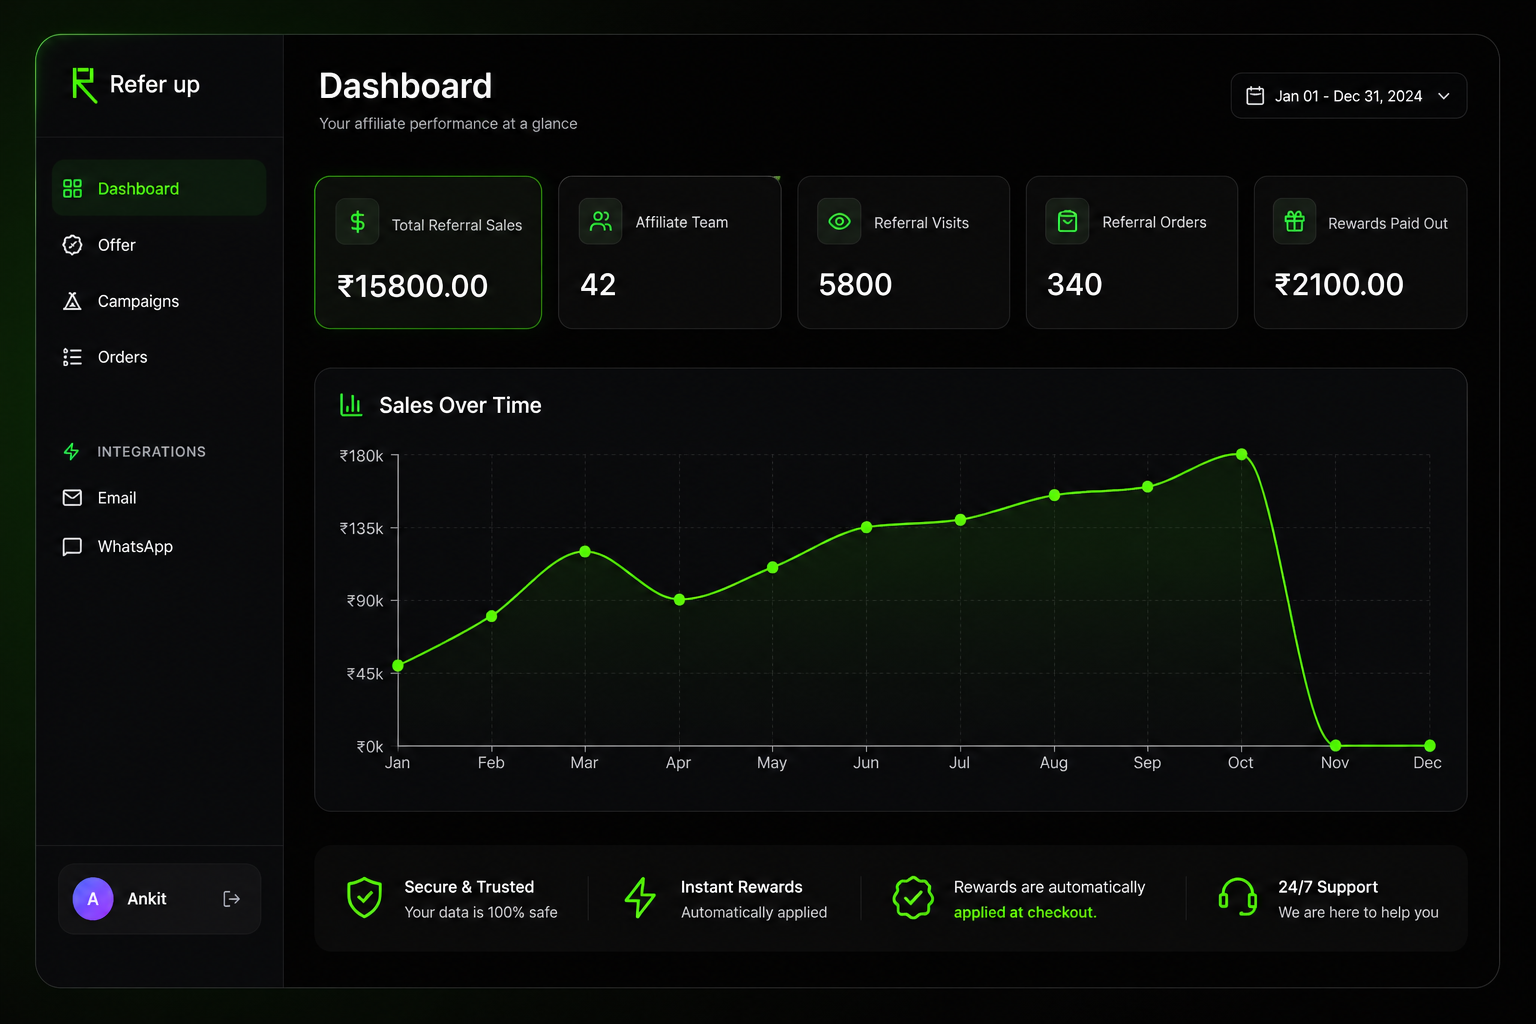Click the March data point on chart
The height and width of the screenshot is (1024, 1536).
point(585,552)
